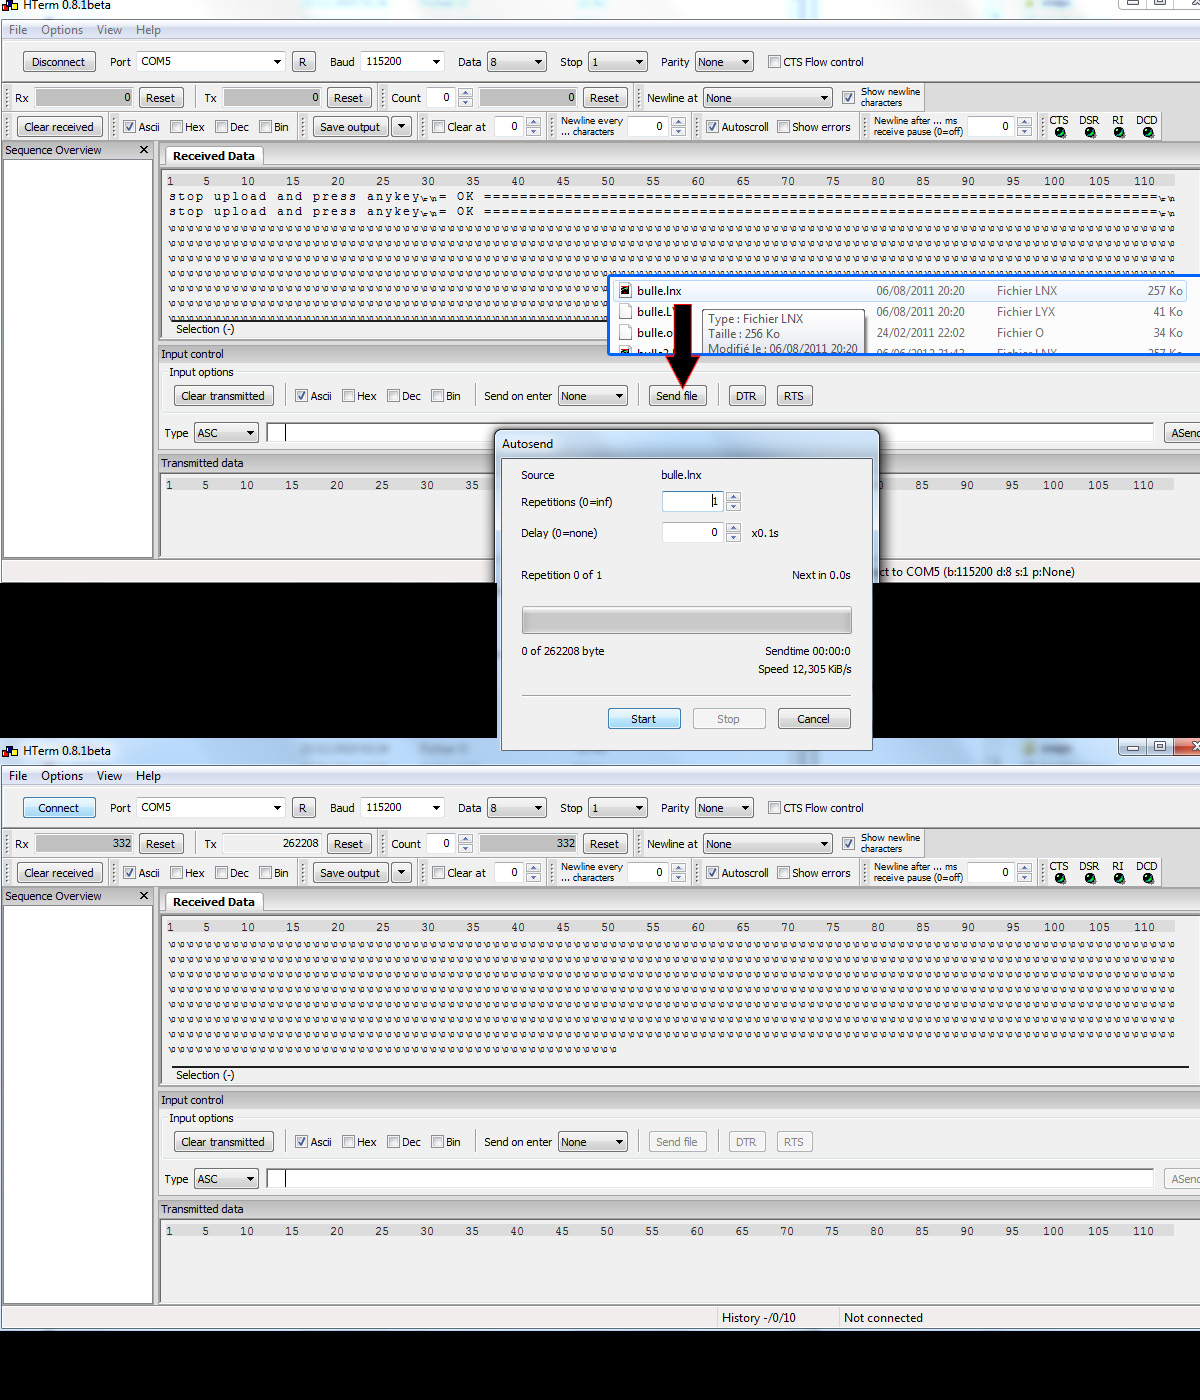Open Help menu in the disconnected window
This screenshot has height=1400, width=1200.
[148, 776]
